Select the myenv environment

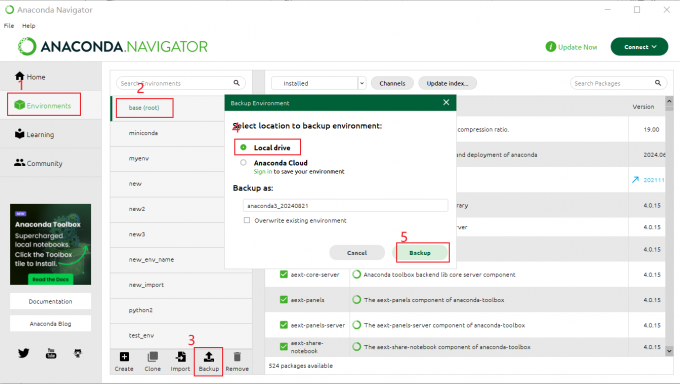pyautogui.click(x=181, y=158)
